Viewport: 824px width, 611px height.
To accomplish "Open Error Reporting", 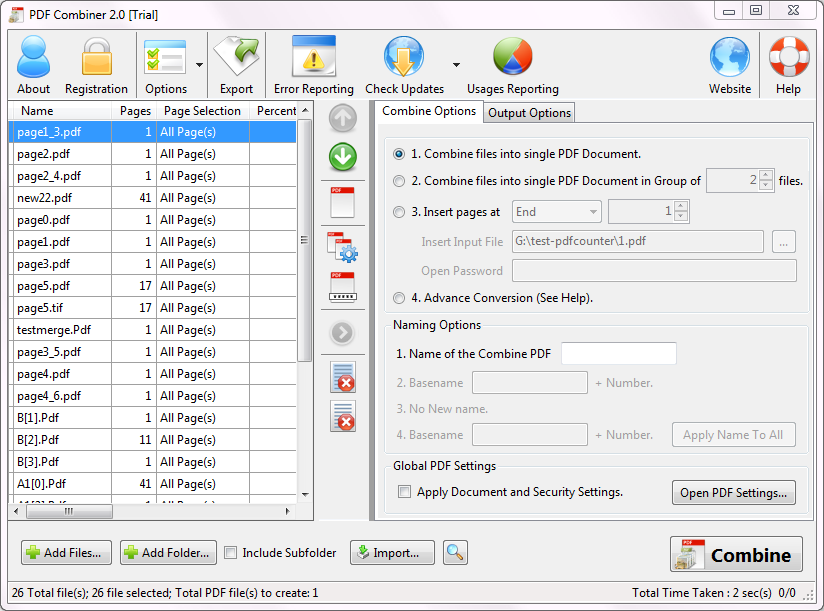I will pos(314,65).
